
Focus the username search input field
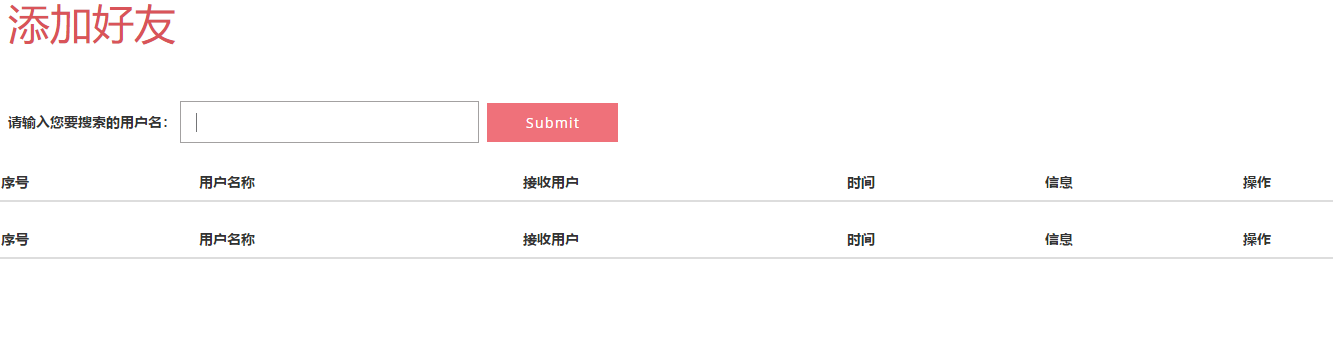coord(329,122)
